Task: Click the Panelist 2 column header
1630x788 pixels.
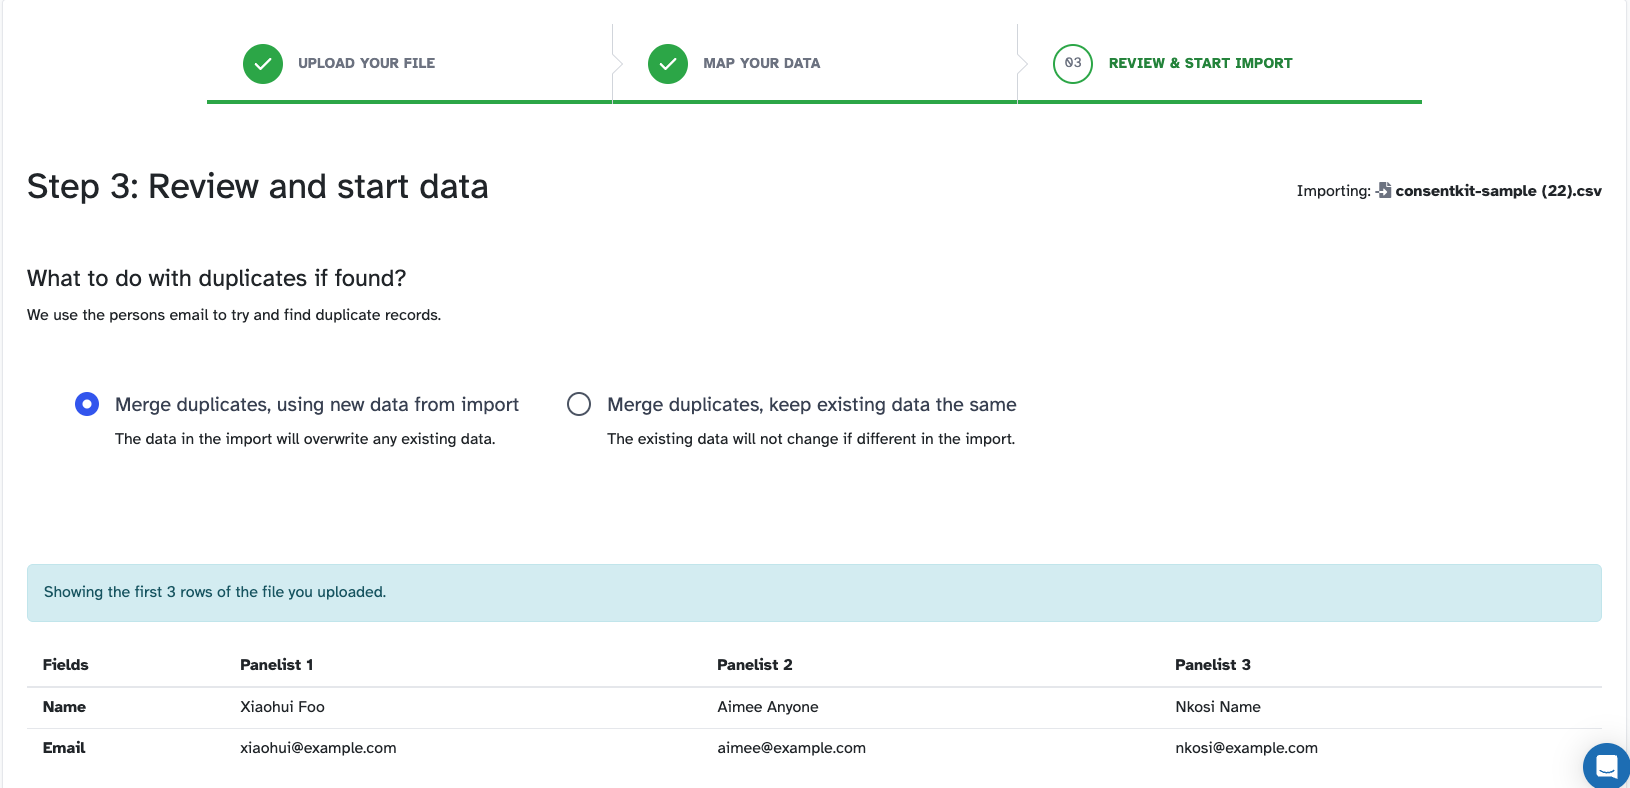Action: (755, 665)
